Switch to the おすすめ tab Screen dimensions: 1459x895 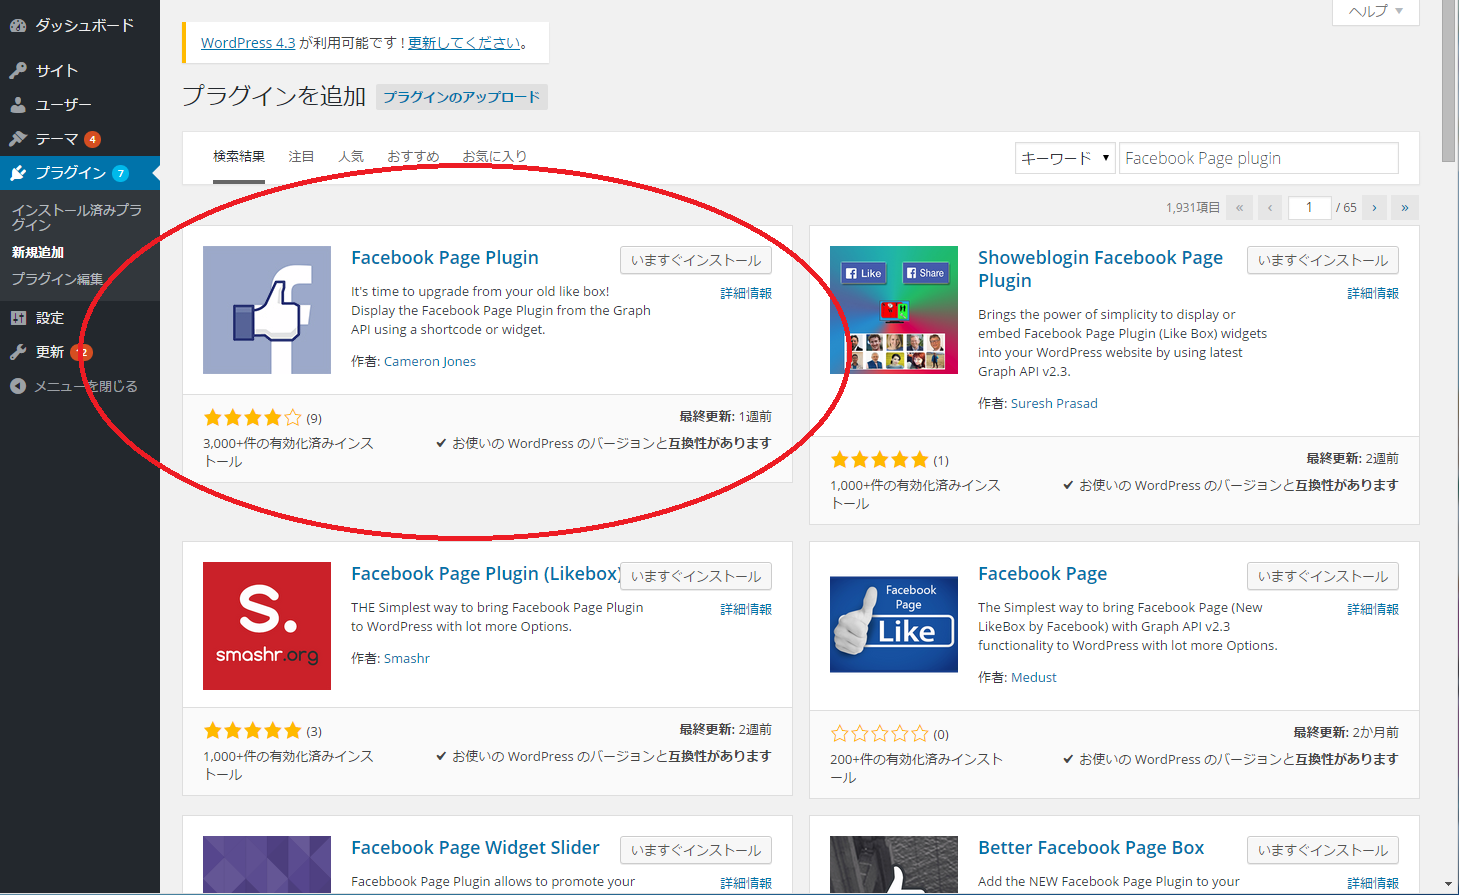tap(413, 157)
